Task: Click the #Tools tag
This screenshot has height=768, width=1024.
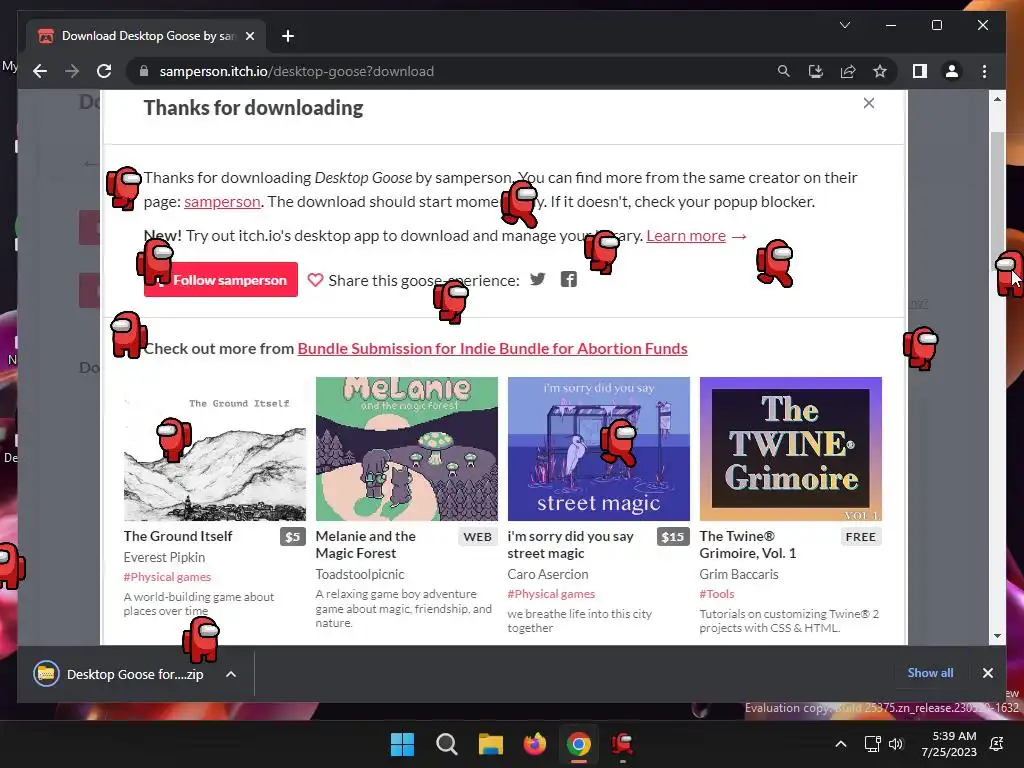Action: pyautogui.click(x=717, y=594)
